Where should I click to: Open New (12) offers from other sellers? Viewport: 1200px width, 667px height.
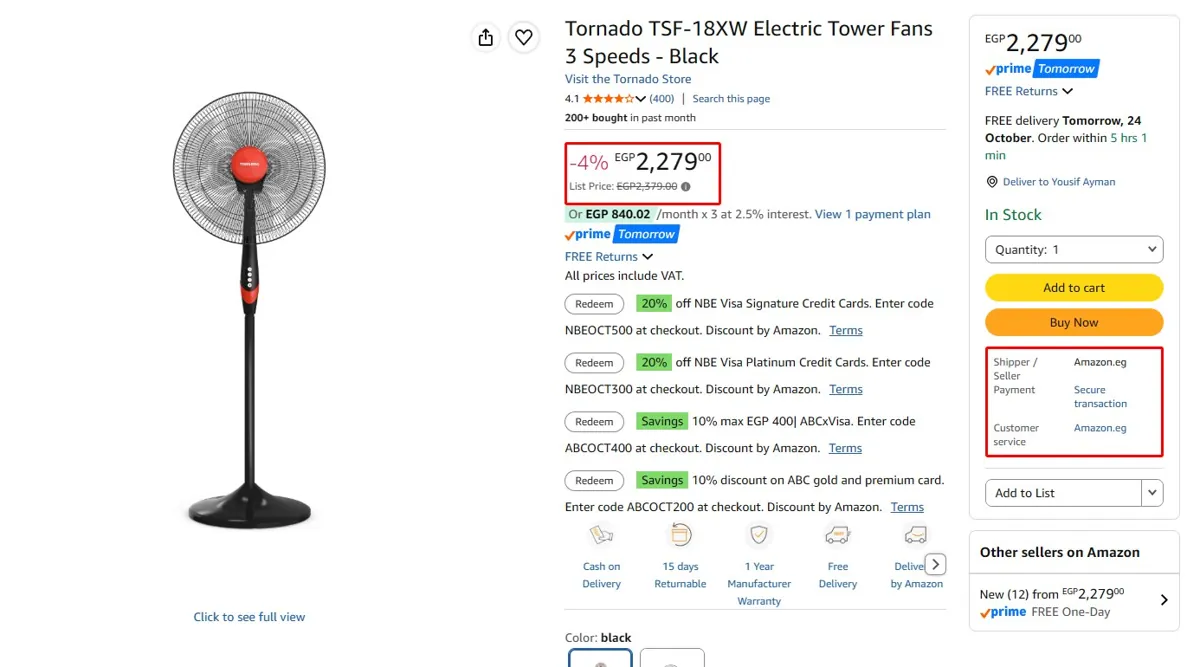pos(1074,602)
